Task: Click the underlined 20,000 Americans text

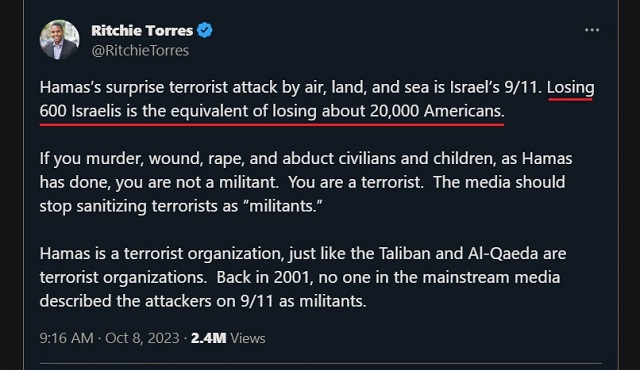Action: 437,111
